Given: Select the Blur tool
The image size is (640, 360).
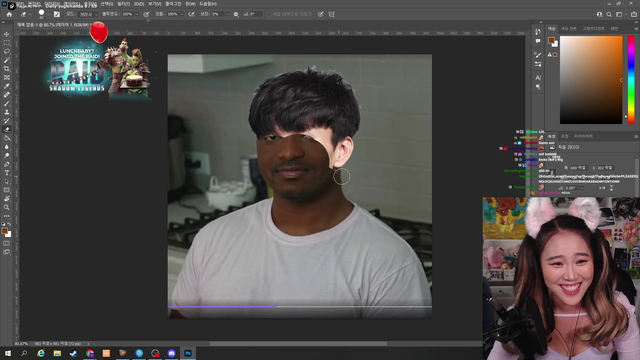Looking at the screenshot, I should pos(7,147).
